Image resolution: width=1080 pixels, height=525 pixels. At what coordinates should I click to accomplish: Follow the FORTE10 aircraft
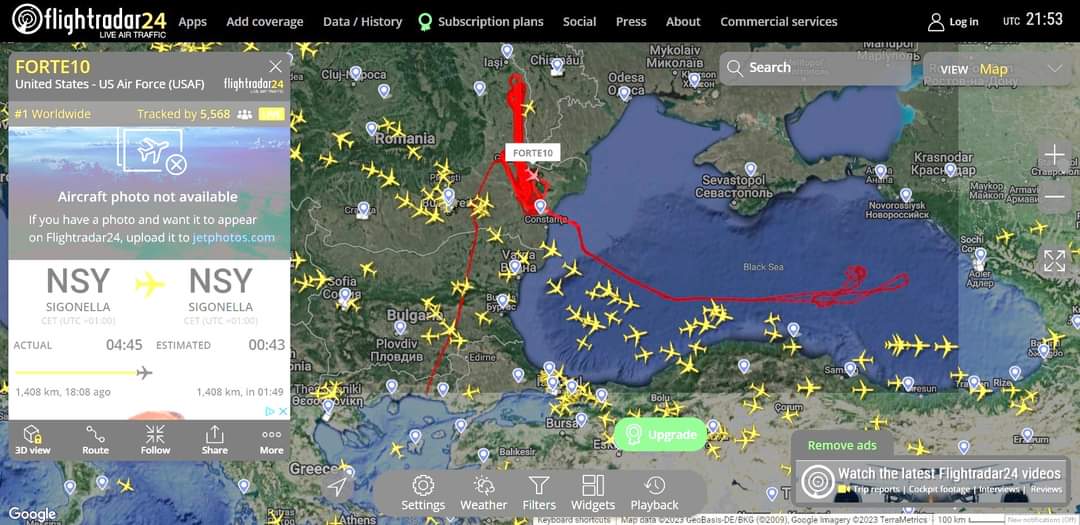(x=155, y=440)
